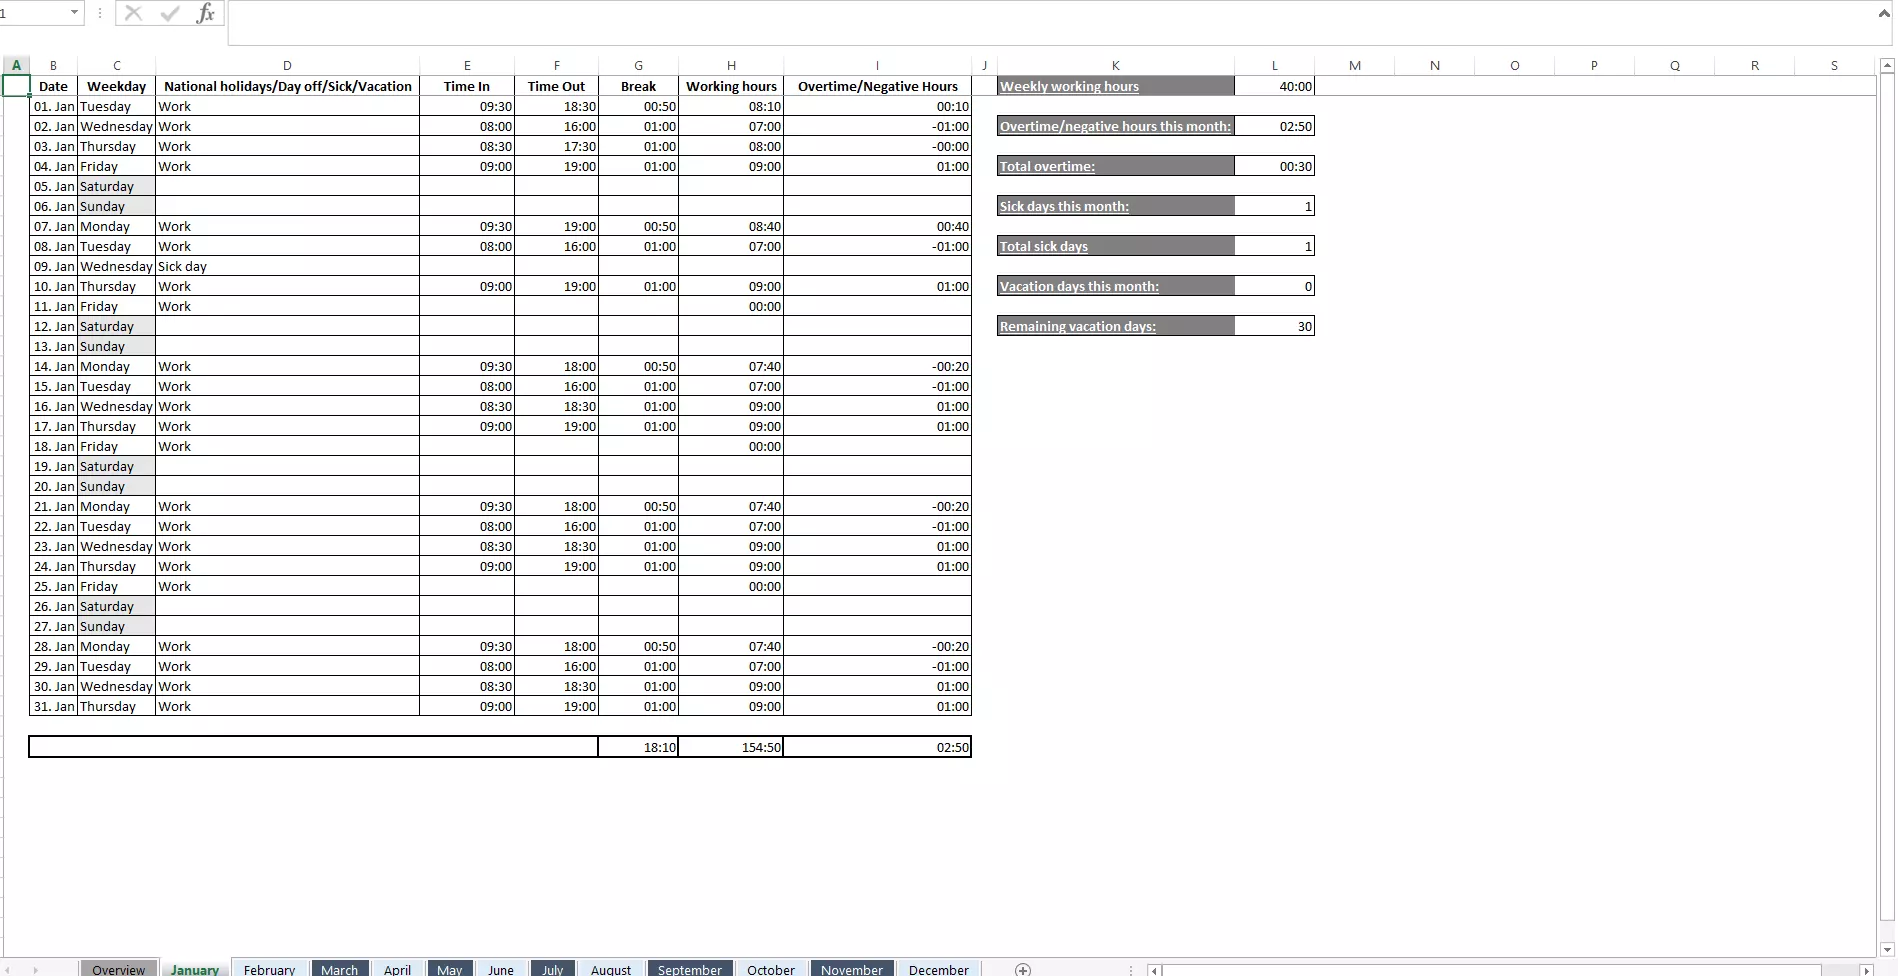Cancel cell entry with the X icon
Viewport: 1898px width, 976px height.
tap(133, 13)
